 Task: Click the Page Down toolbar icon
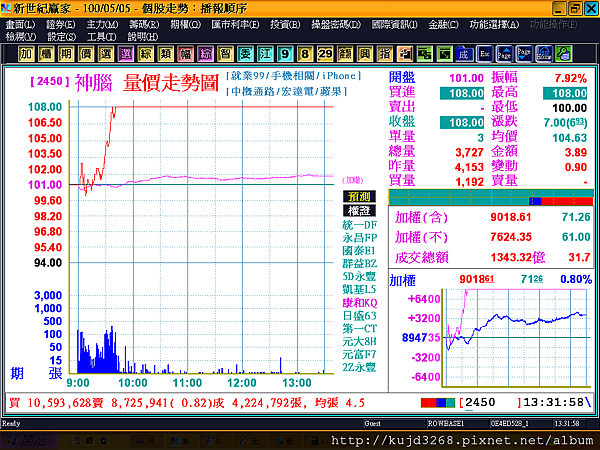pyautogui.click(x=524, y=54)
